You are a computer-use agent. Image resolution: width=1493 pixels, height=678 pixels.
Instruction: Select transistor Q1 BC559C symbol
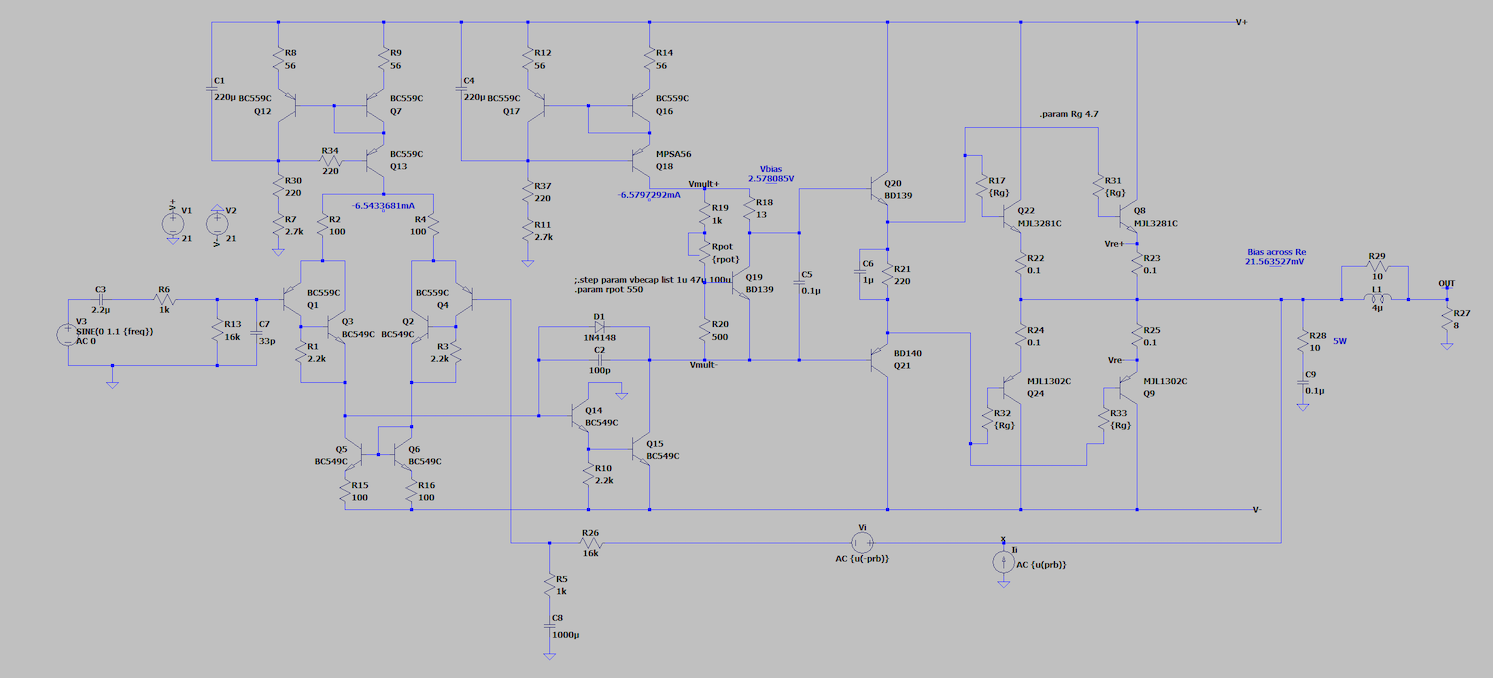(292, 299)
